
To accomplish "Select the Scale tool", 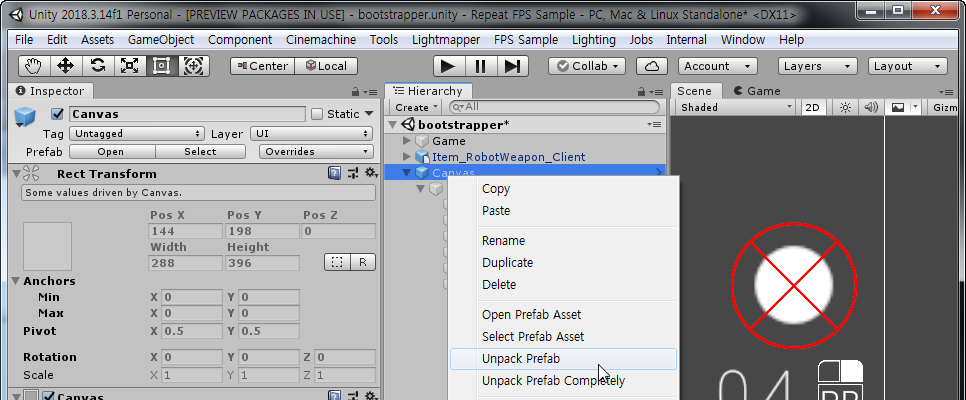I will 130,66.
